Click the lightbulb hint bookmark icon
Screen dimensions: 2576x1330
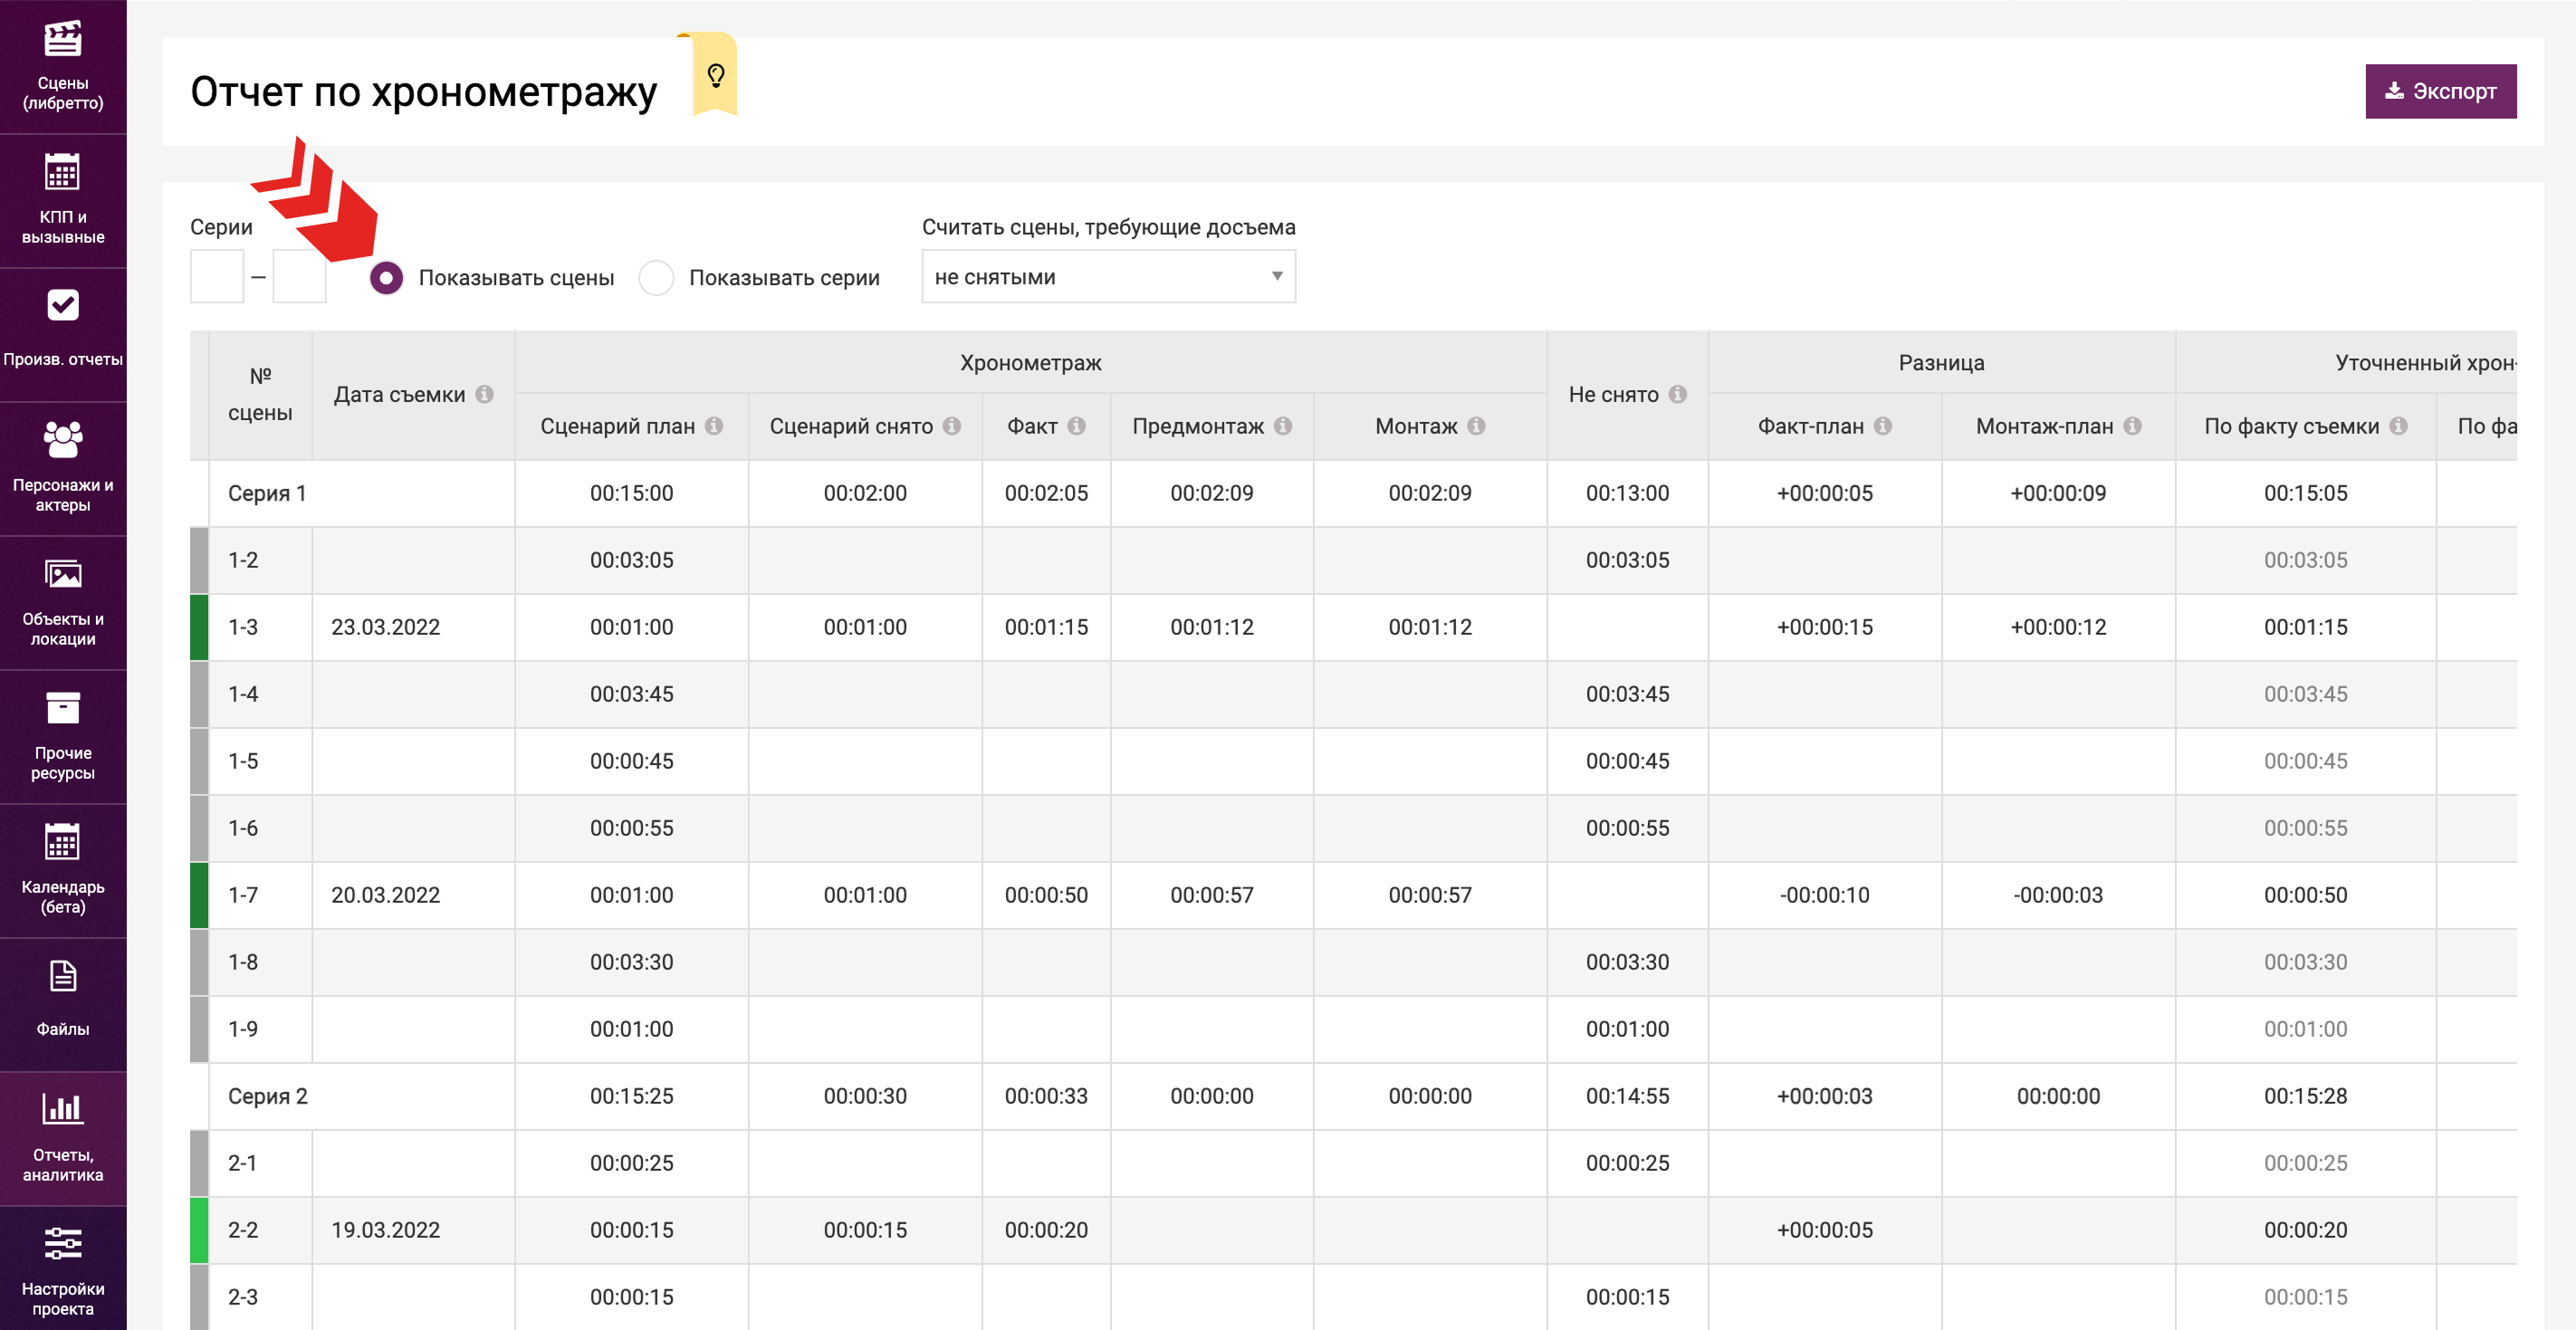coord(715,75)
